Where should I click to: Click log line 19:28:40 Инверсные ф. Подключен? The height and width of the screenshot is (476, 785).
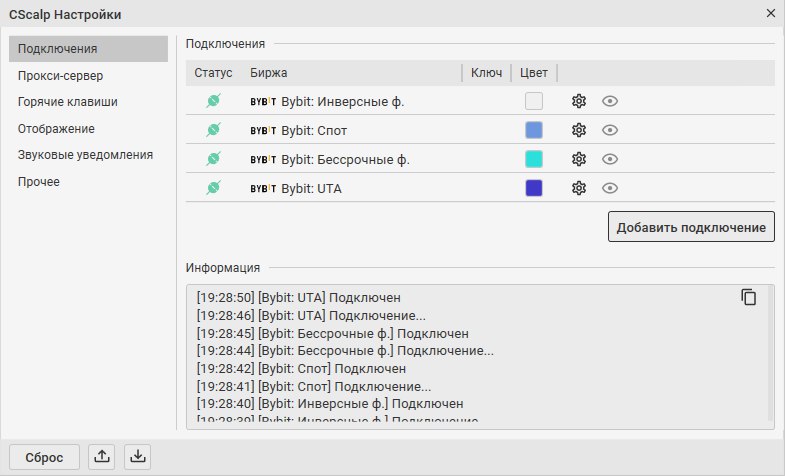pos(330,403)
